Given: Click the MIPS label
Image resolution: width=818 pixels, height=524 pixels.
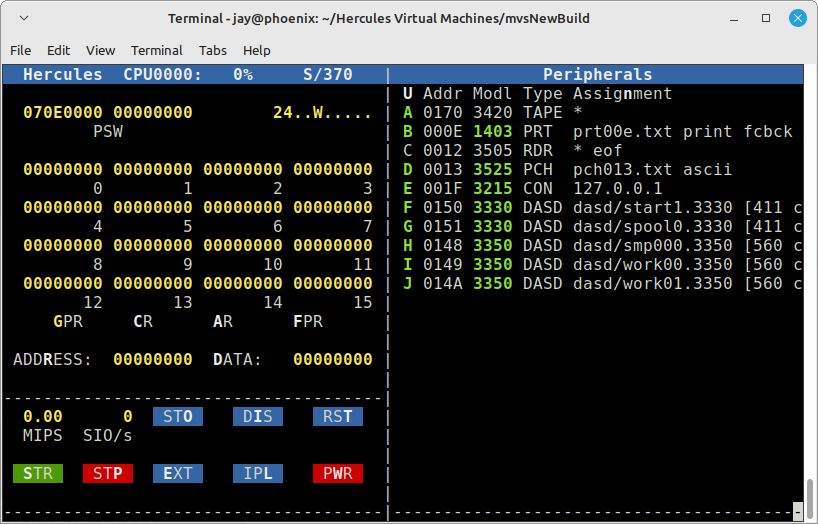Looking at the screenshot, I should click(42, 435).
